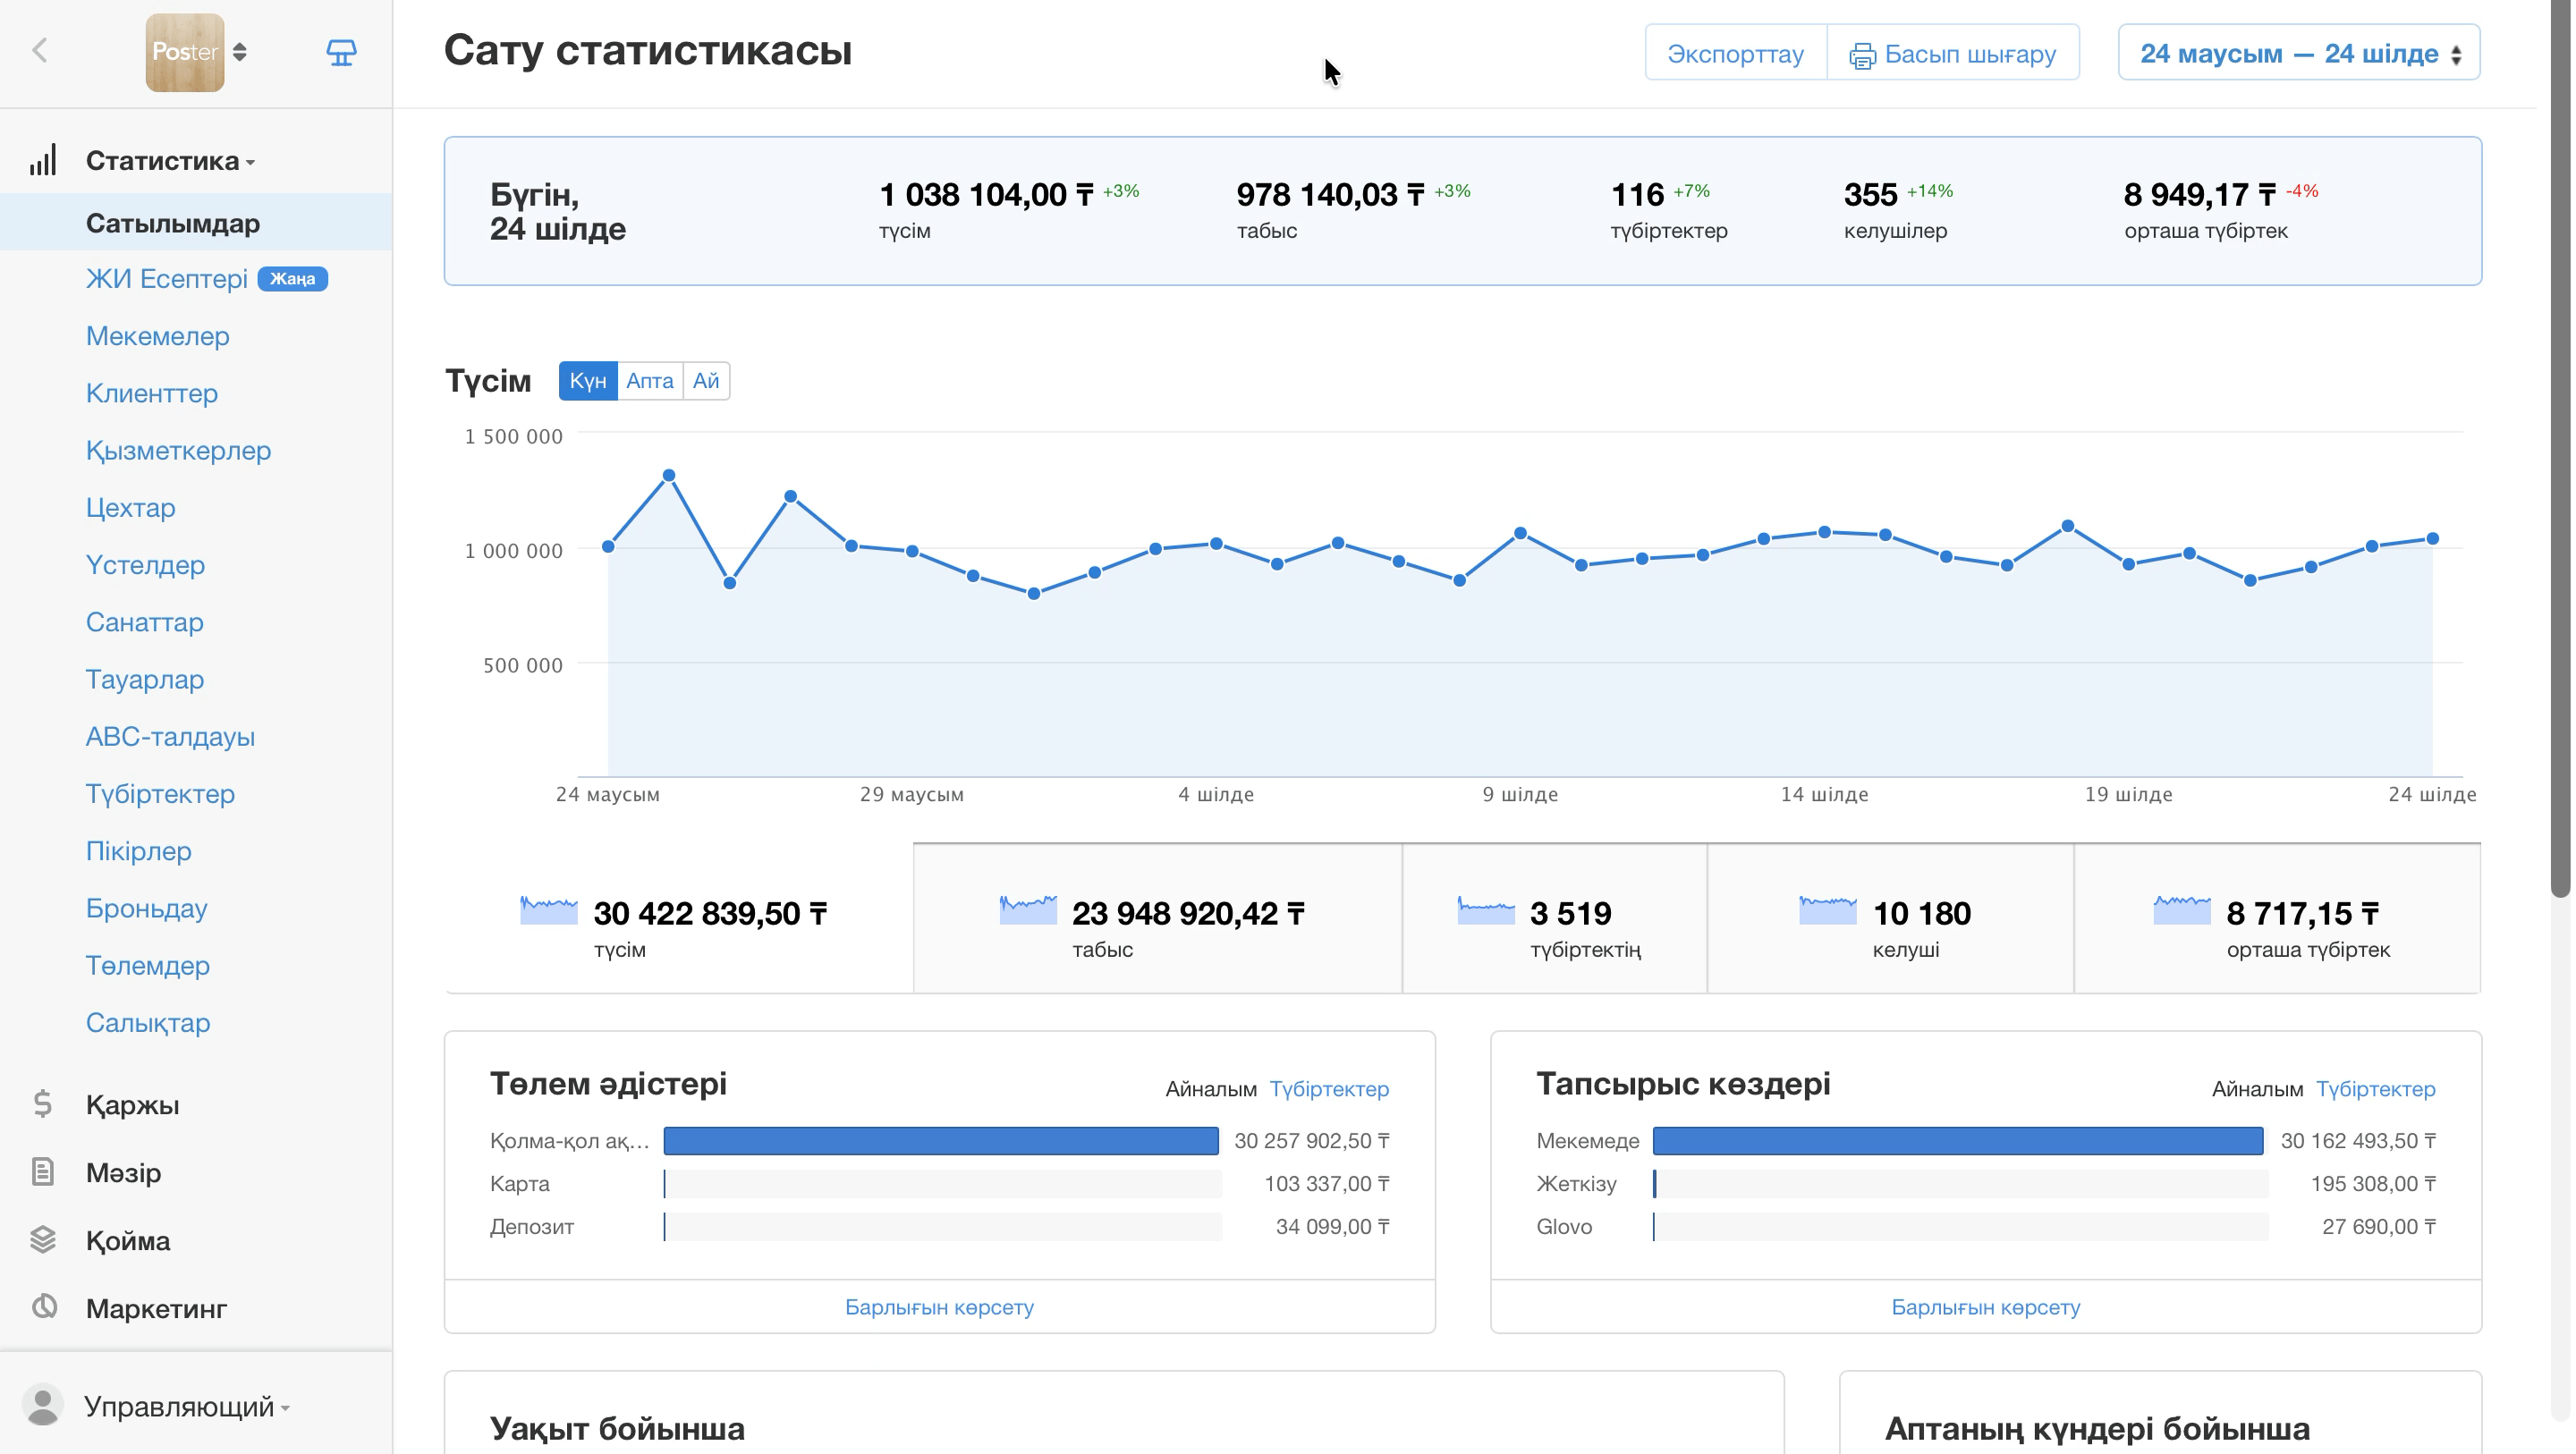Viewport: 2576px width, 1454px height.
Task: Click the Управляющий user avatar
Action: point(43,1405)
